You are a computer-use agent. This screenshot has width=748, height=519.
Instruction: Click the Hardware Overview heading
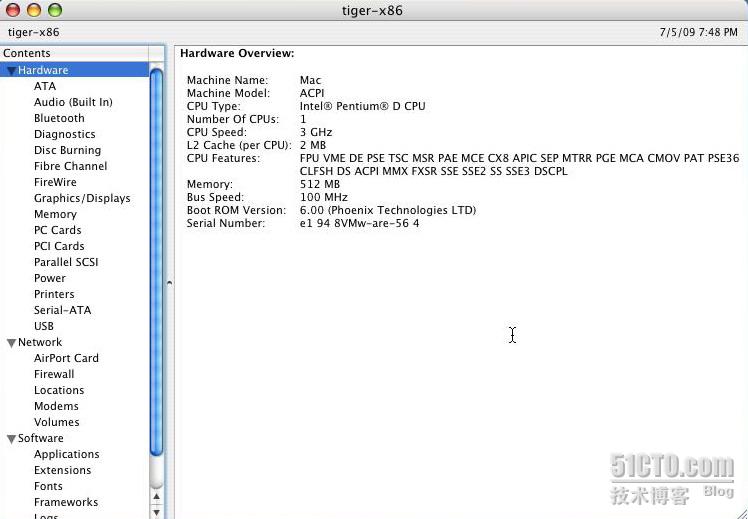(x=237, y=53)
